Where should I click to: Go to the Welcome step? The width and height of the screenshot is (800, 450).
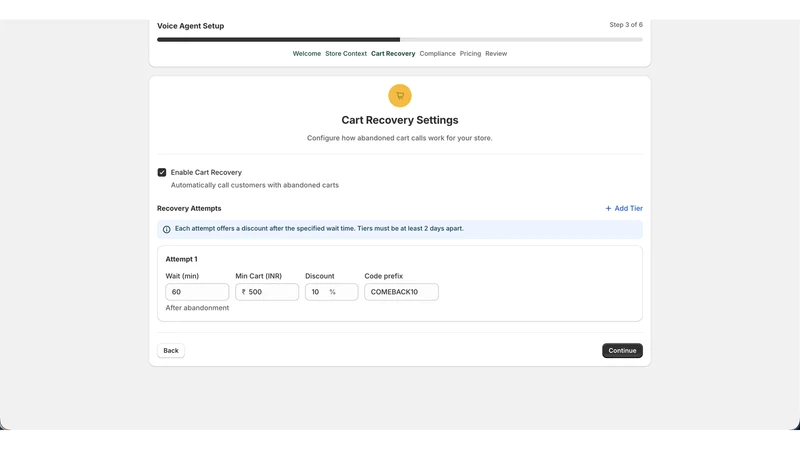point(307,54)
